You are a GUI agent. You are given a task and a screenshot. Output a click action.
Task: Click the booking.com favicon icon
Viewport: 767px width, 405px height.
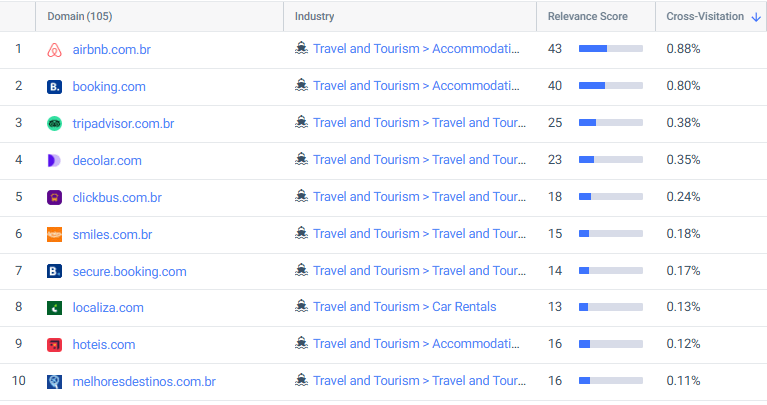[x=54, y=86]
